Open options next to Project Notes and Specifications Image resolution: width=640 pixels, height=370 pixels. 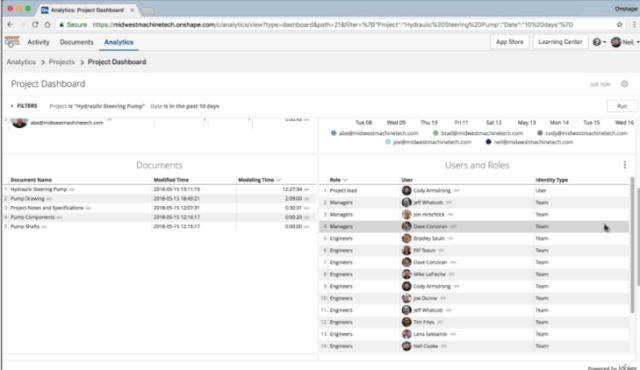point(89,208)
